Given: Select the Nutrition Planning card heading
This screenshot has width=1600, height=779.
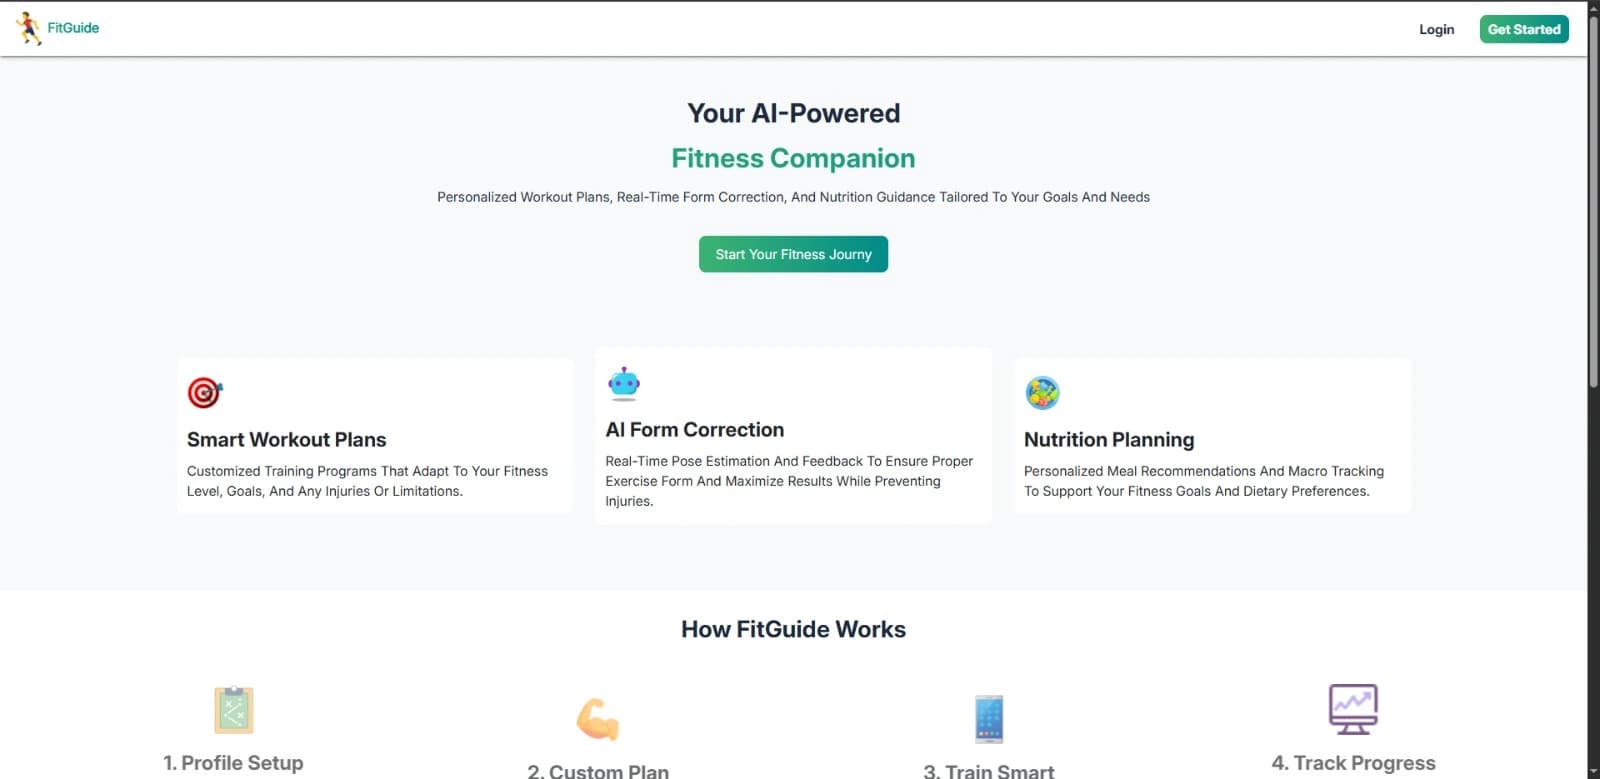Looking at the screenshot, I should 1109,440.
